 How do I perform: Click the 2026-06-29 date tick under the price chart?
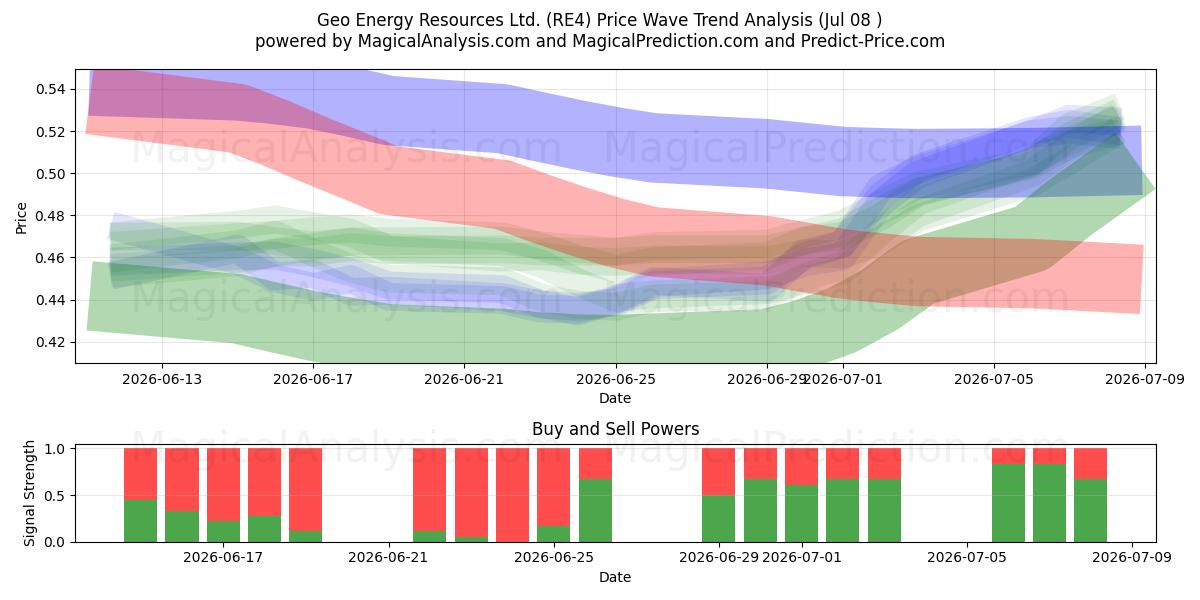pos(765,379)
